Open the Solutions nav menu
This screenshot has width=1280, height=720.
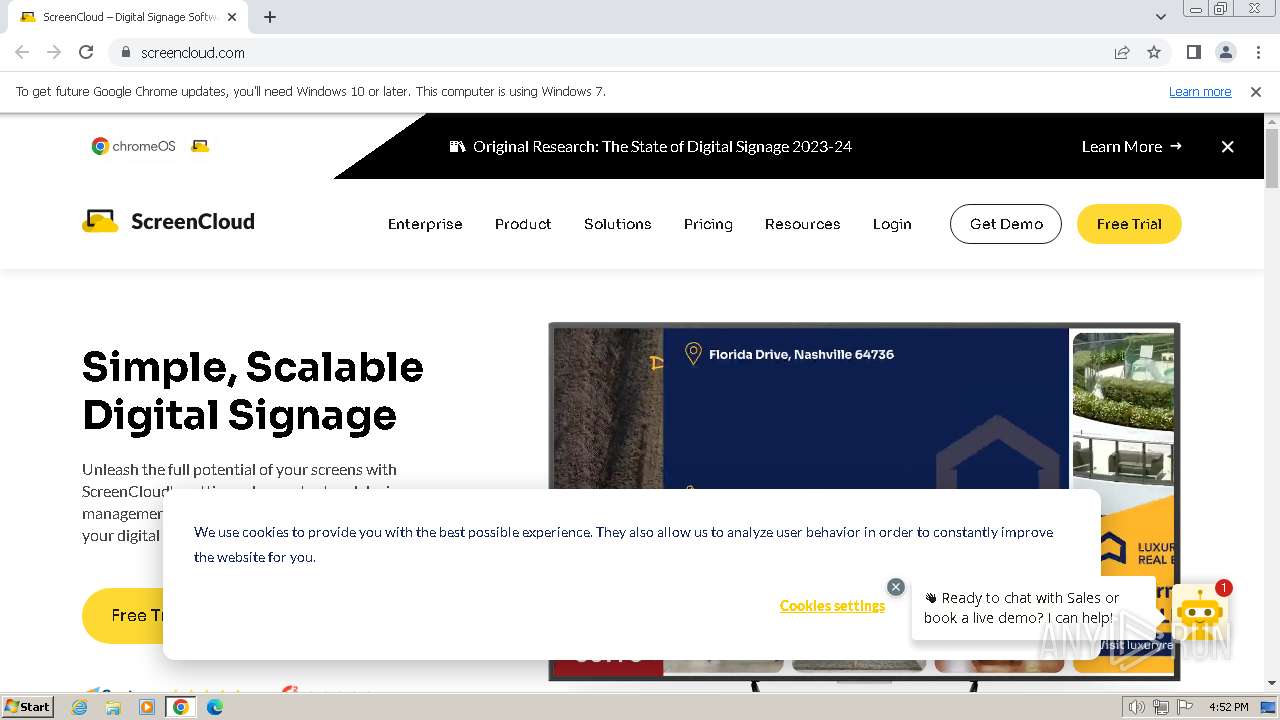(x=618, y=224)
